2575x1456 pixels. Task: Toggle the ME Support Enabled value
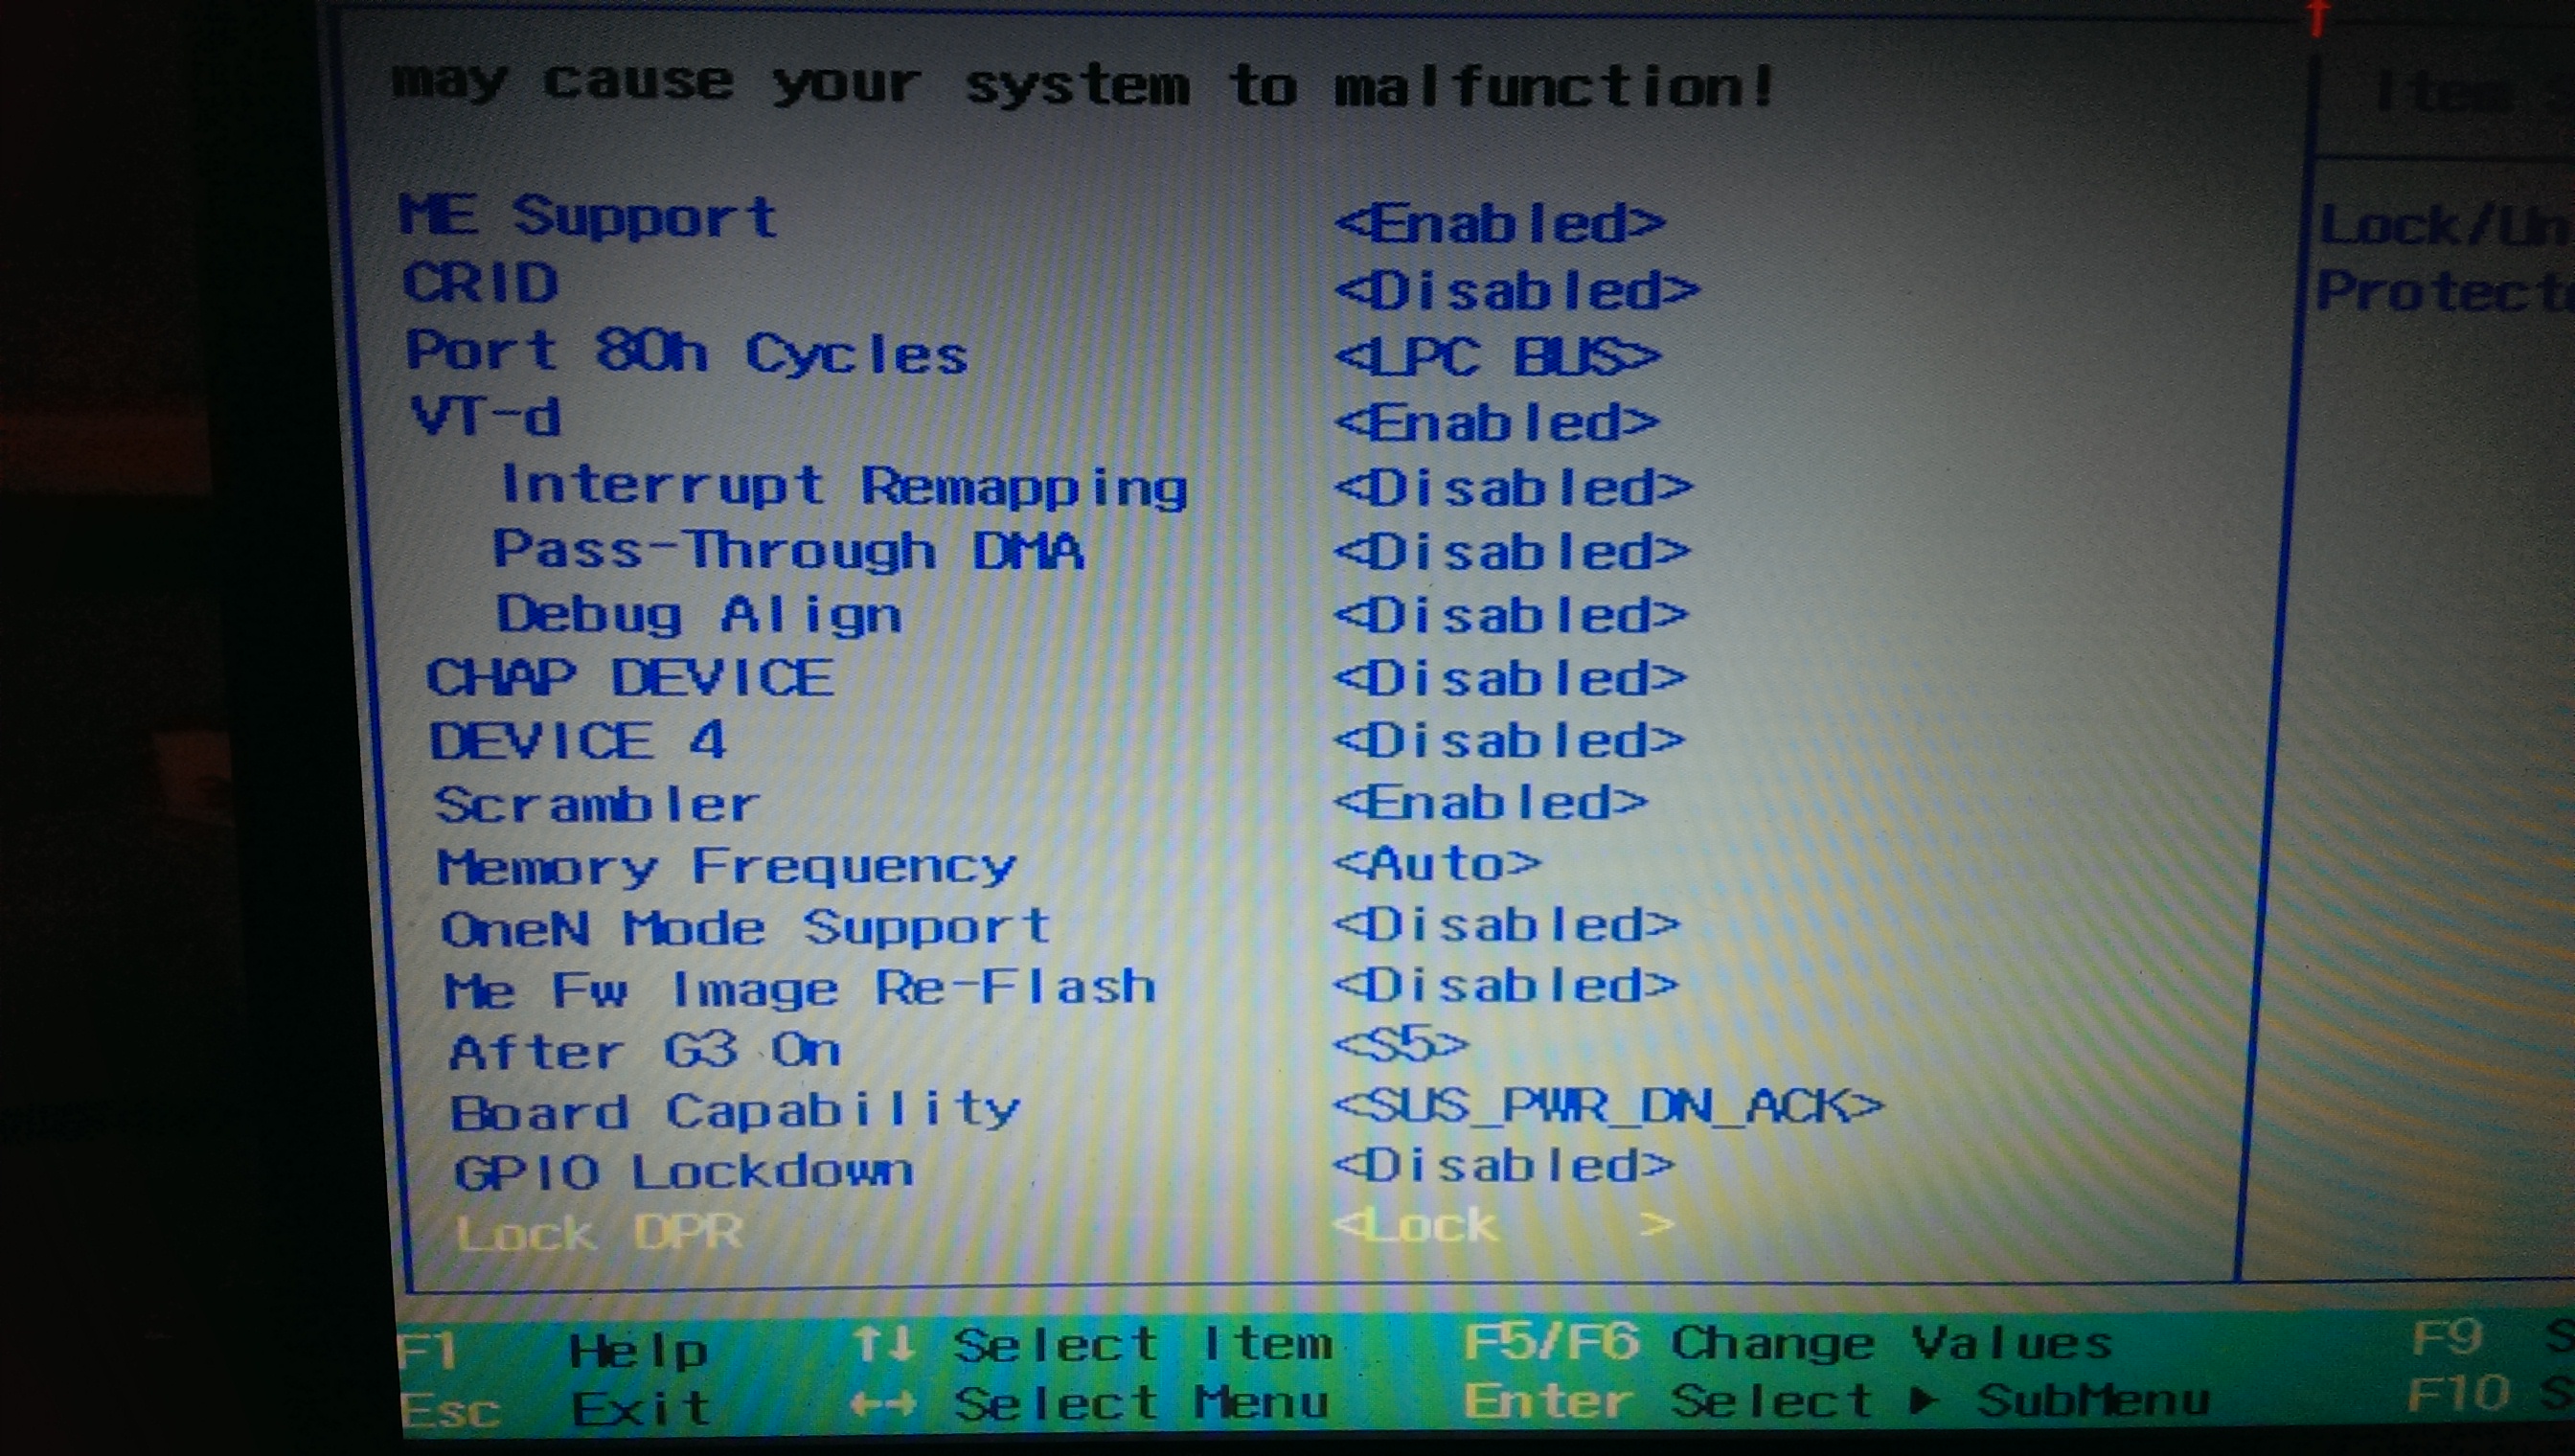[1500, 223]
